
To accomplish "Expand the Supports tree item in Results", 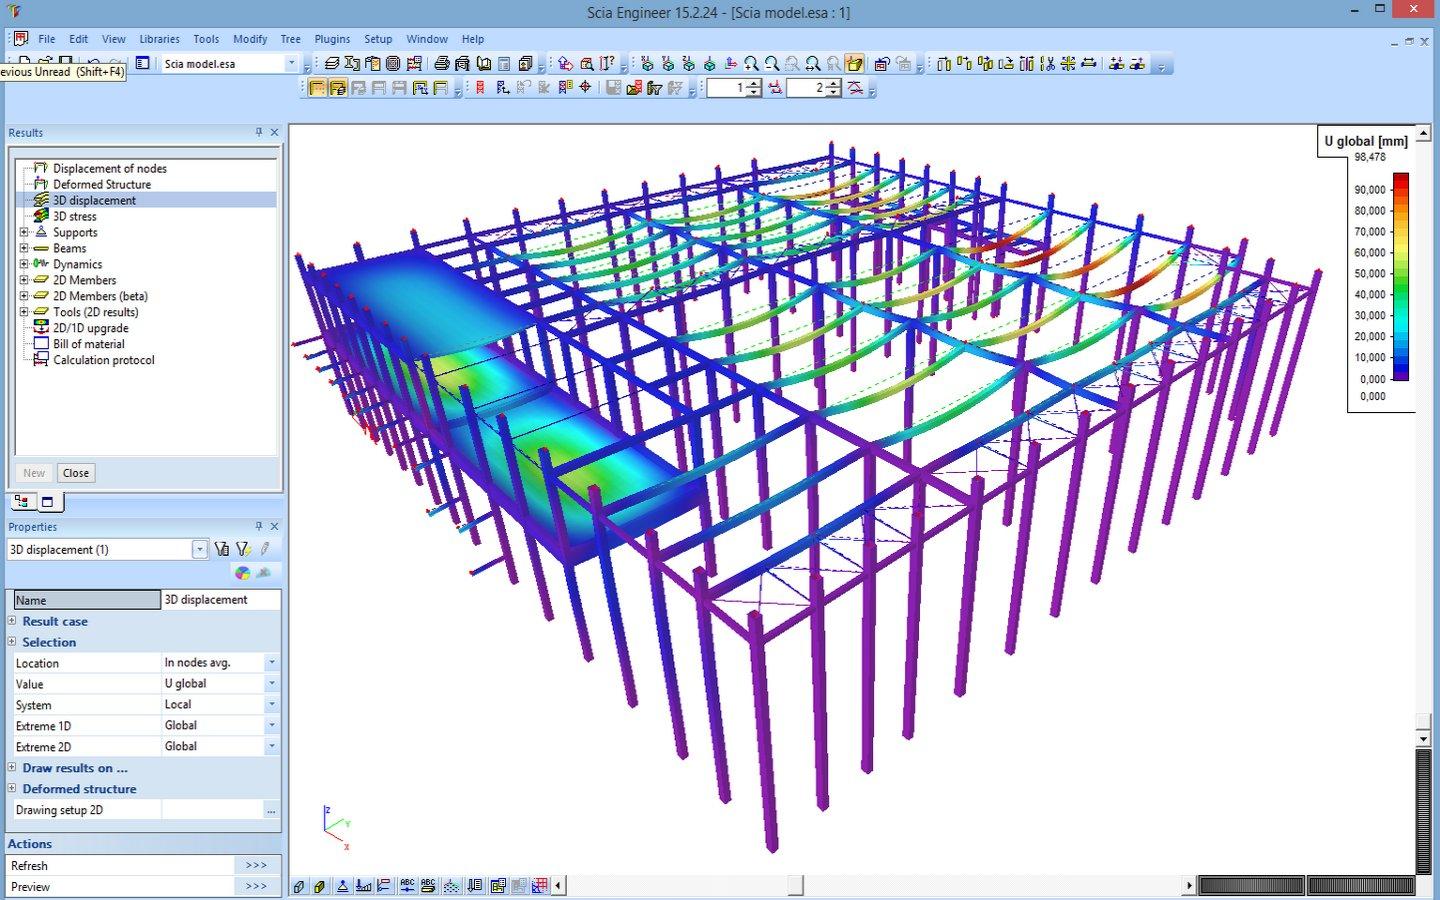I will click(26, 232).
